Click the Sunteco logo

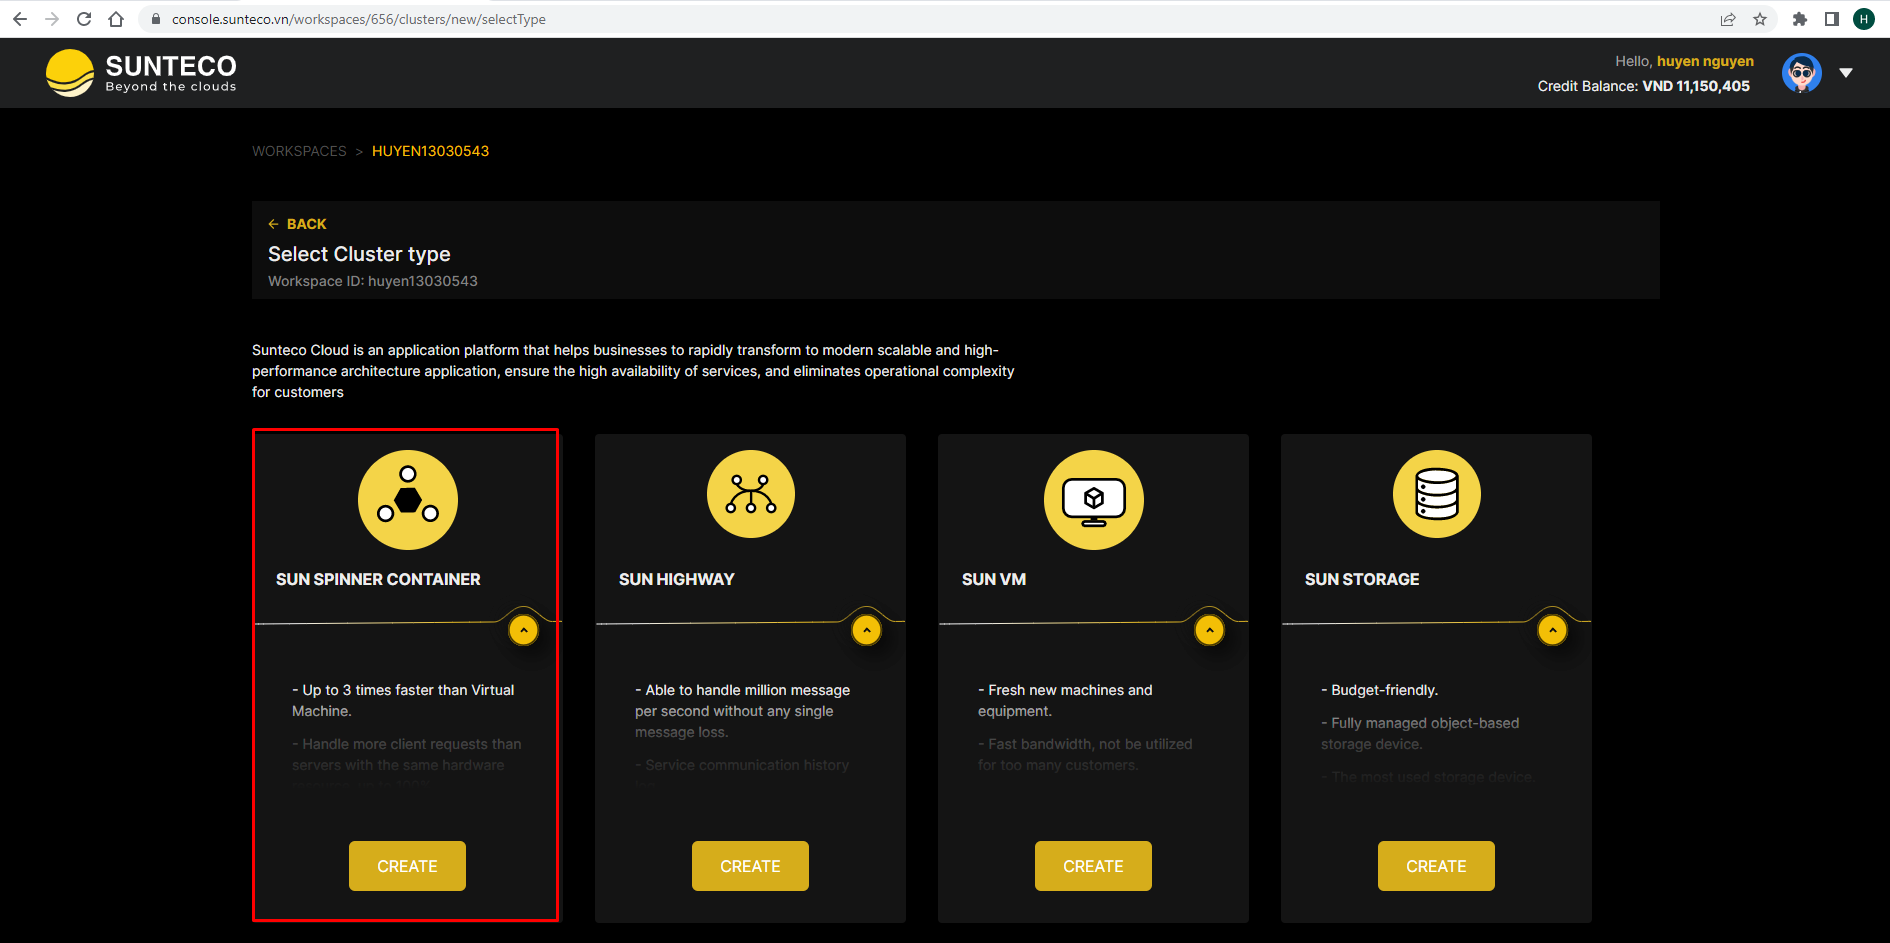140,72
